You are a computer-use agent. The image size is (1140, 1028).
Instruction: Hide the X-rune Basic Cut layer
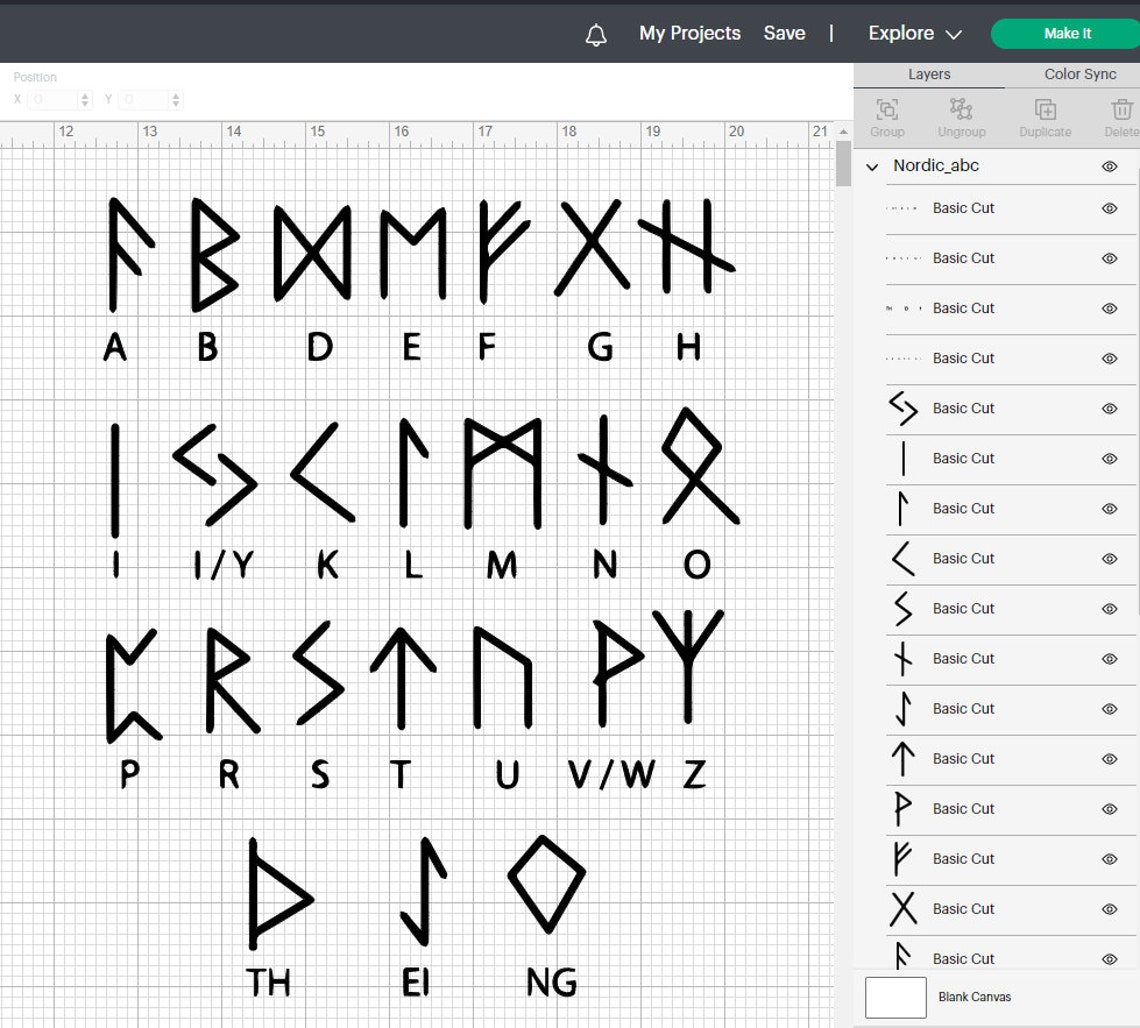(1109, 909)
